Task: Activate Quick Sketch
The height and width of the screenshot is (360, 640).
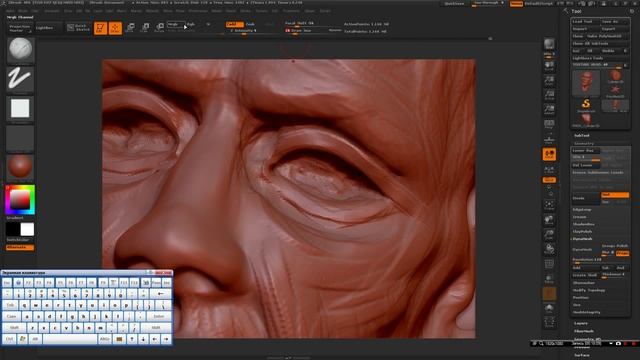Action: pos(78,28)
